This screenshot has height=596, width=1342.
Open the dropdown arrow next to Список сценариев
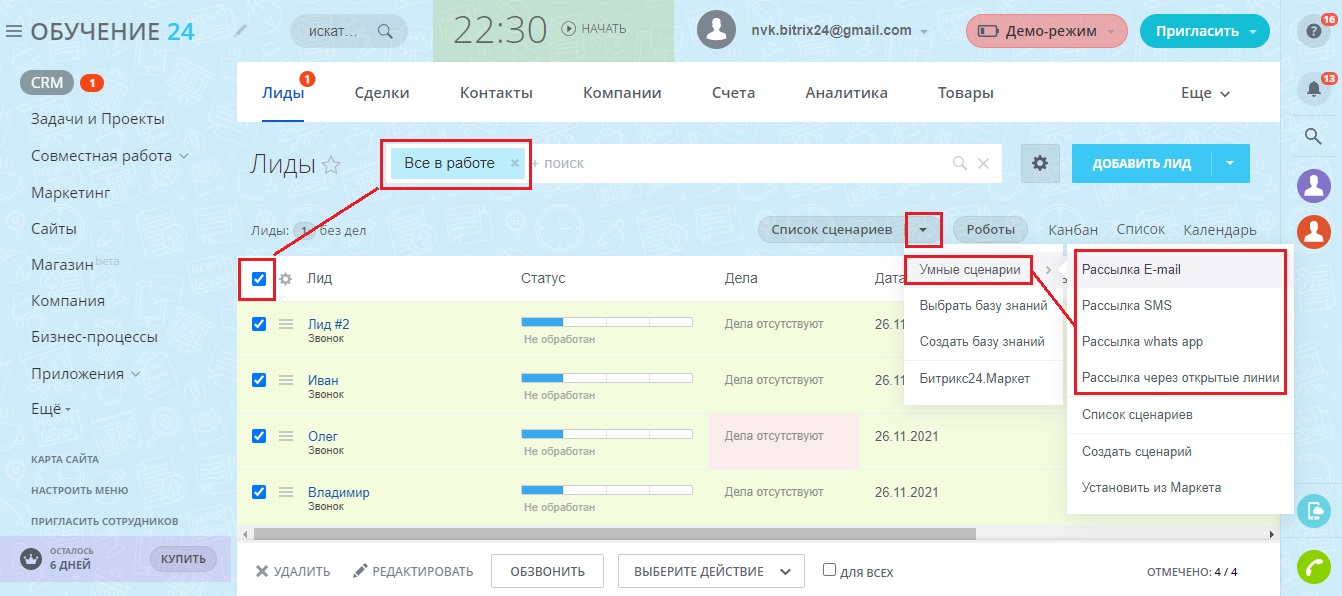pyautogui.click(x=924, y=230)
